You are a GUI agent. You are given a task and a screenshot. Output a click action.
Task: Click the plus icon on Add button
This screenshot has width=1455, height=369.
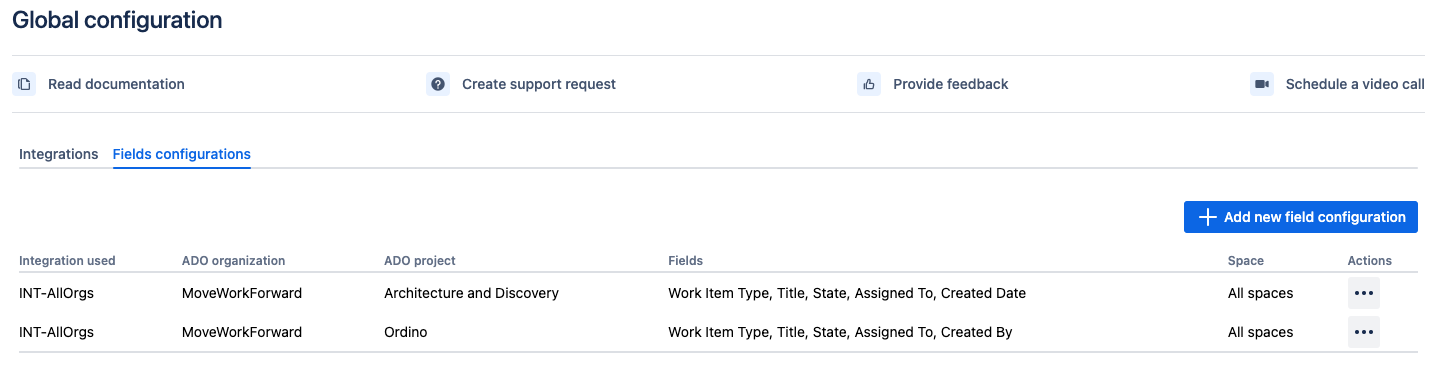coord(1207,217)
